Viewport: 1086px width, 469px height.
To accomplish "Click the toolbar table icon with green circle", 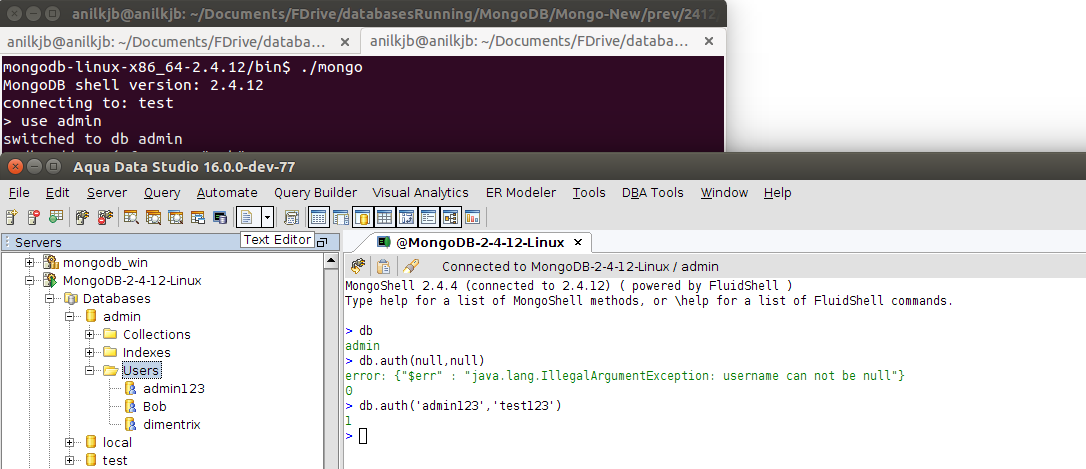I will point(56,217).
